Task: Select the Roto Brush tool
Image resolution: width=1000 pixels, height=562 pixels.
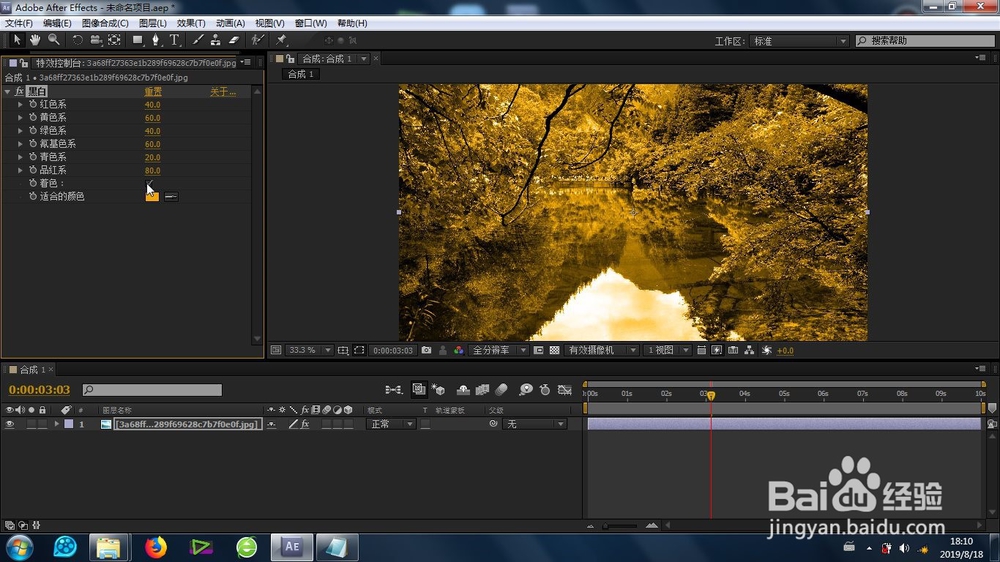Action: coord(257,40)
